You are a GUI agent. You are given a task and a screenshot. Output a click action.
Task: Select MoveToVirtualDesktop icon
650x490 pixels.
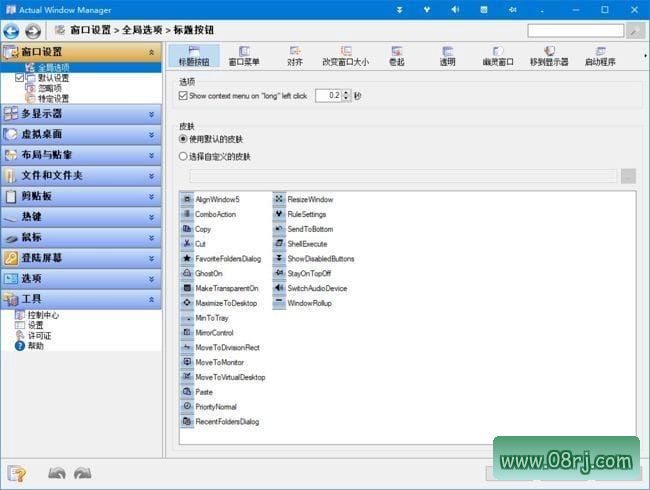187,377
